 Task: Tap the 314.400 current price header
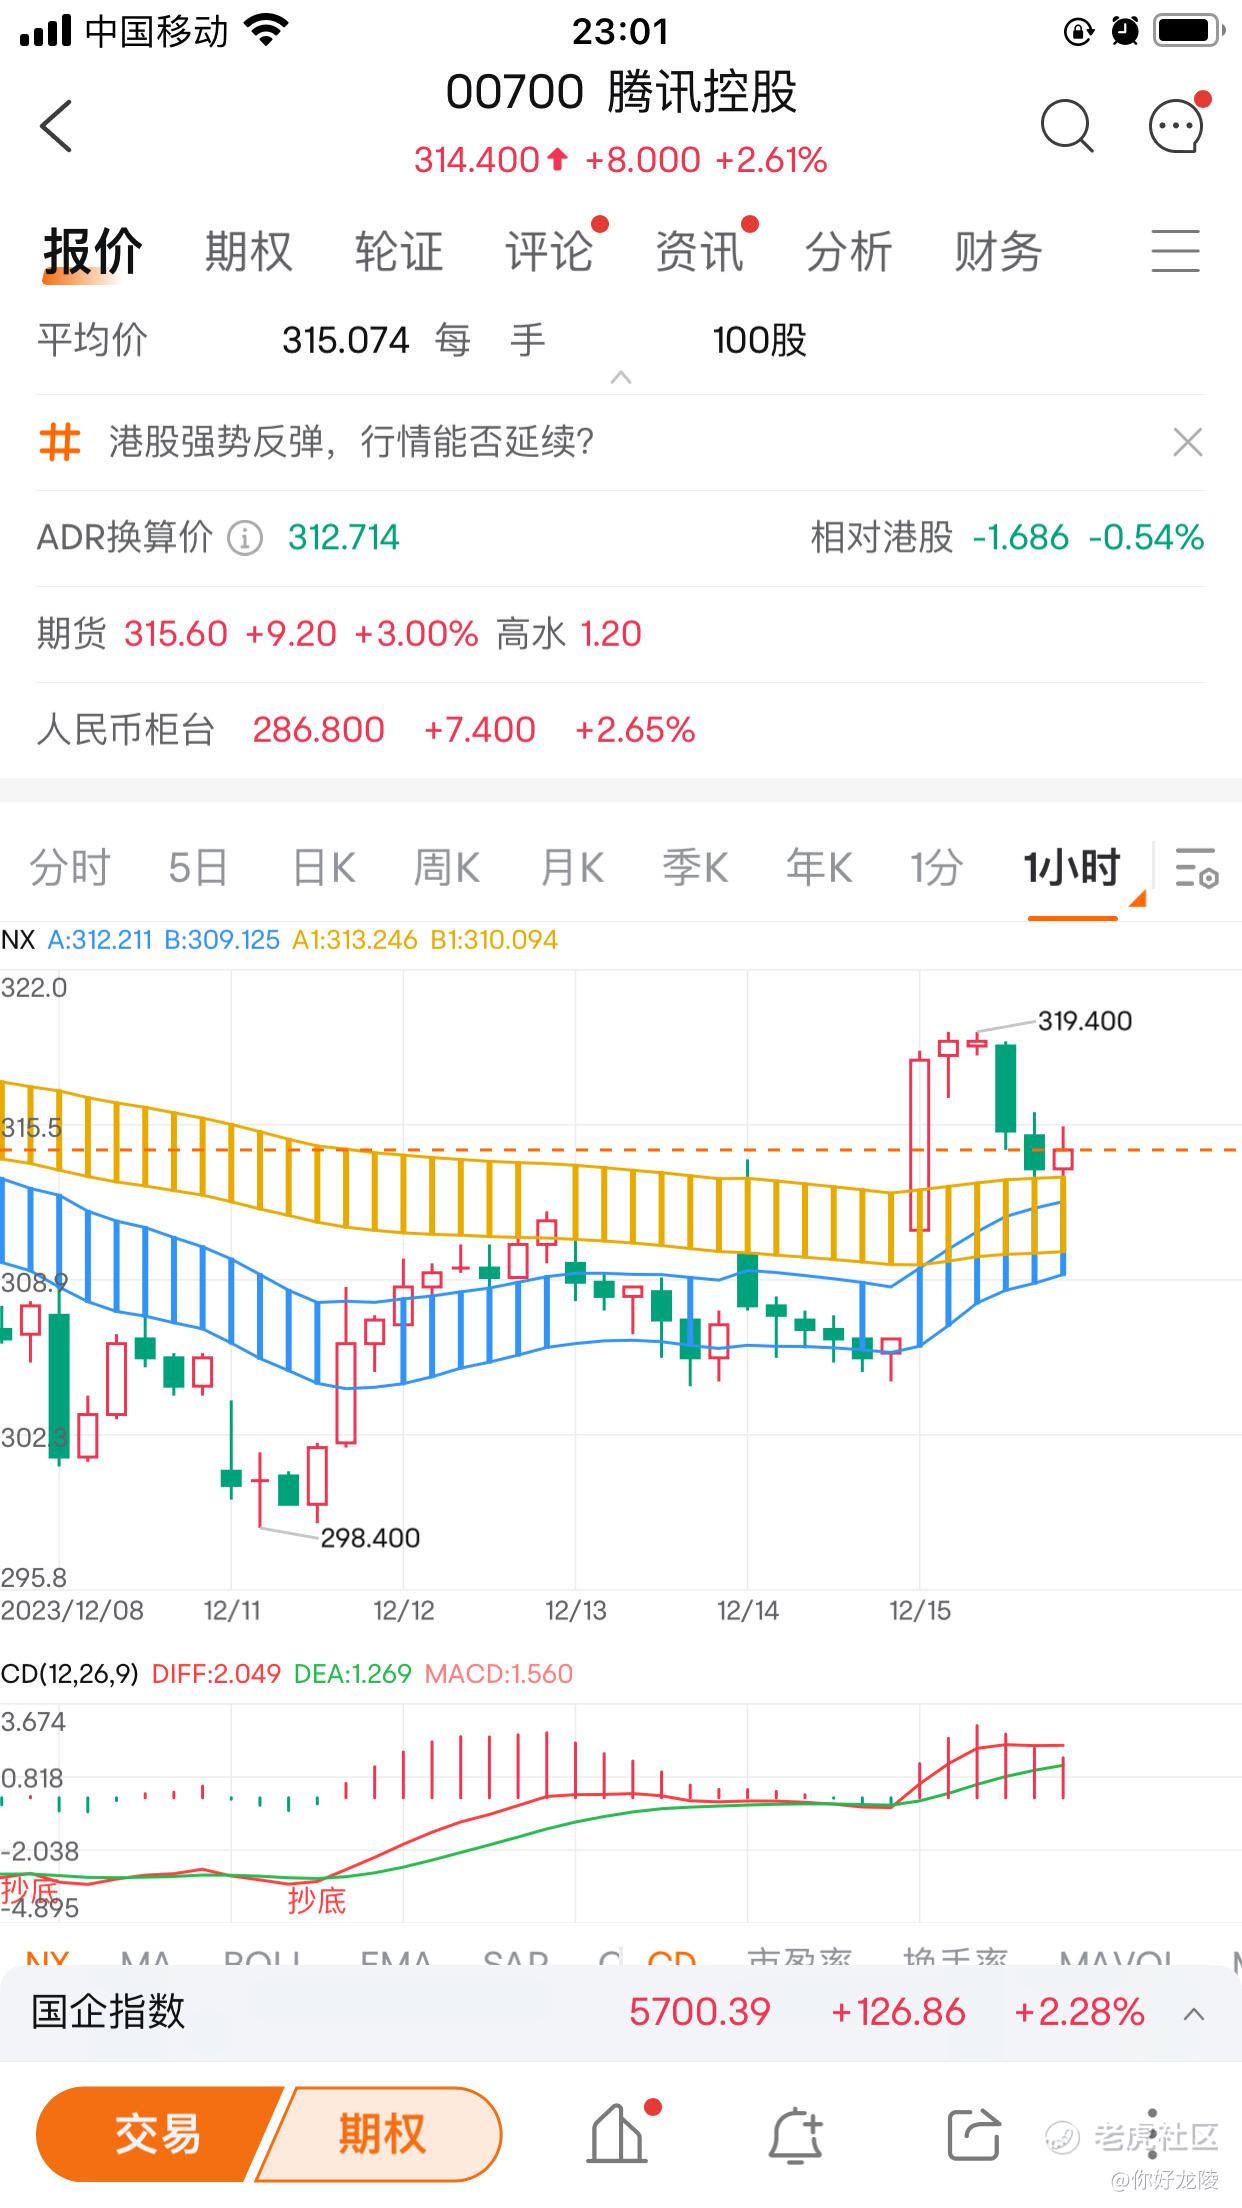pyautogui.click(x=477, y=160)
